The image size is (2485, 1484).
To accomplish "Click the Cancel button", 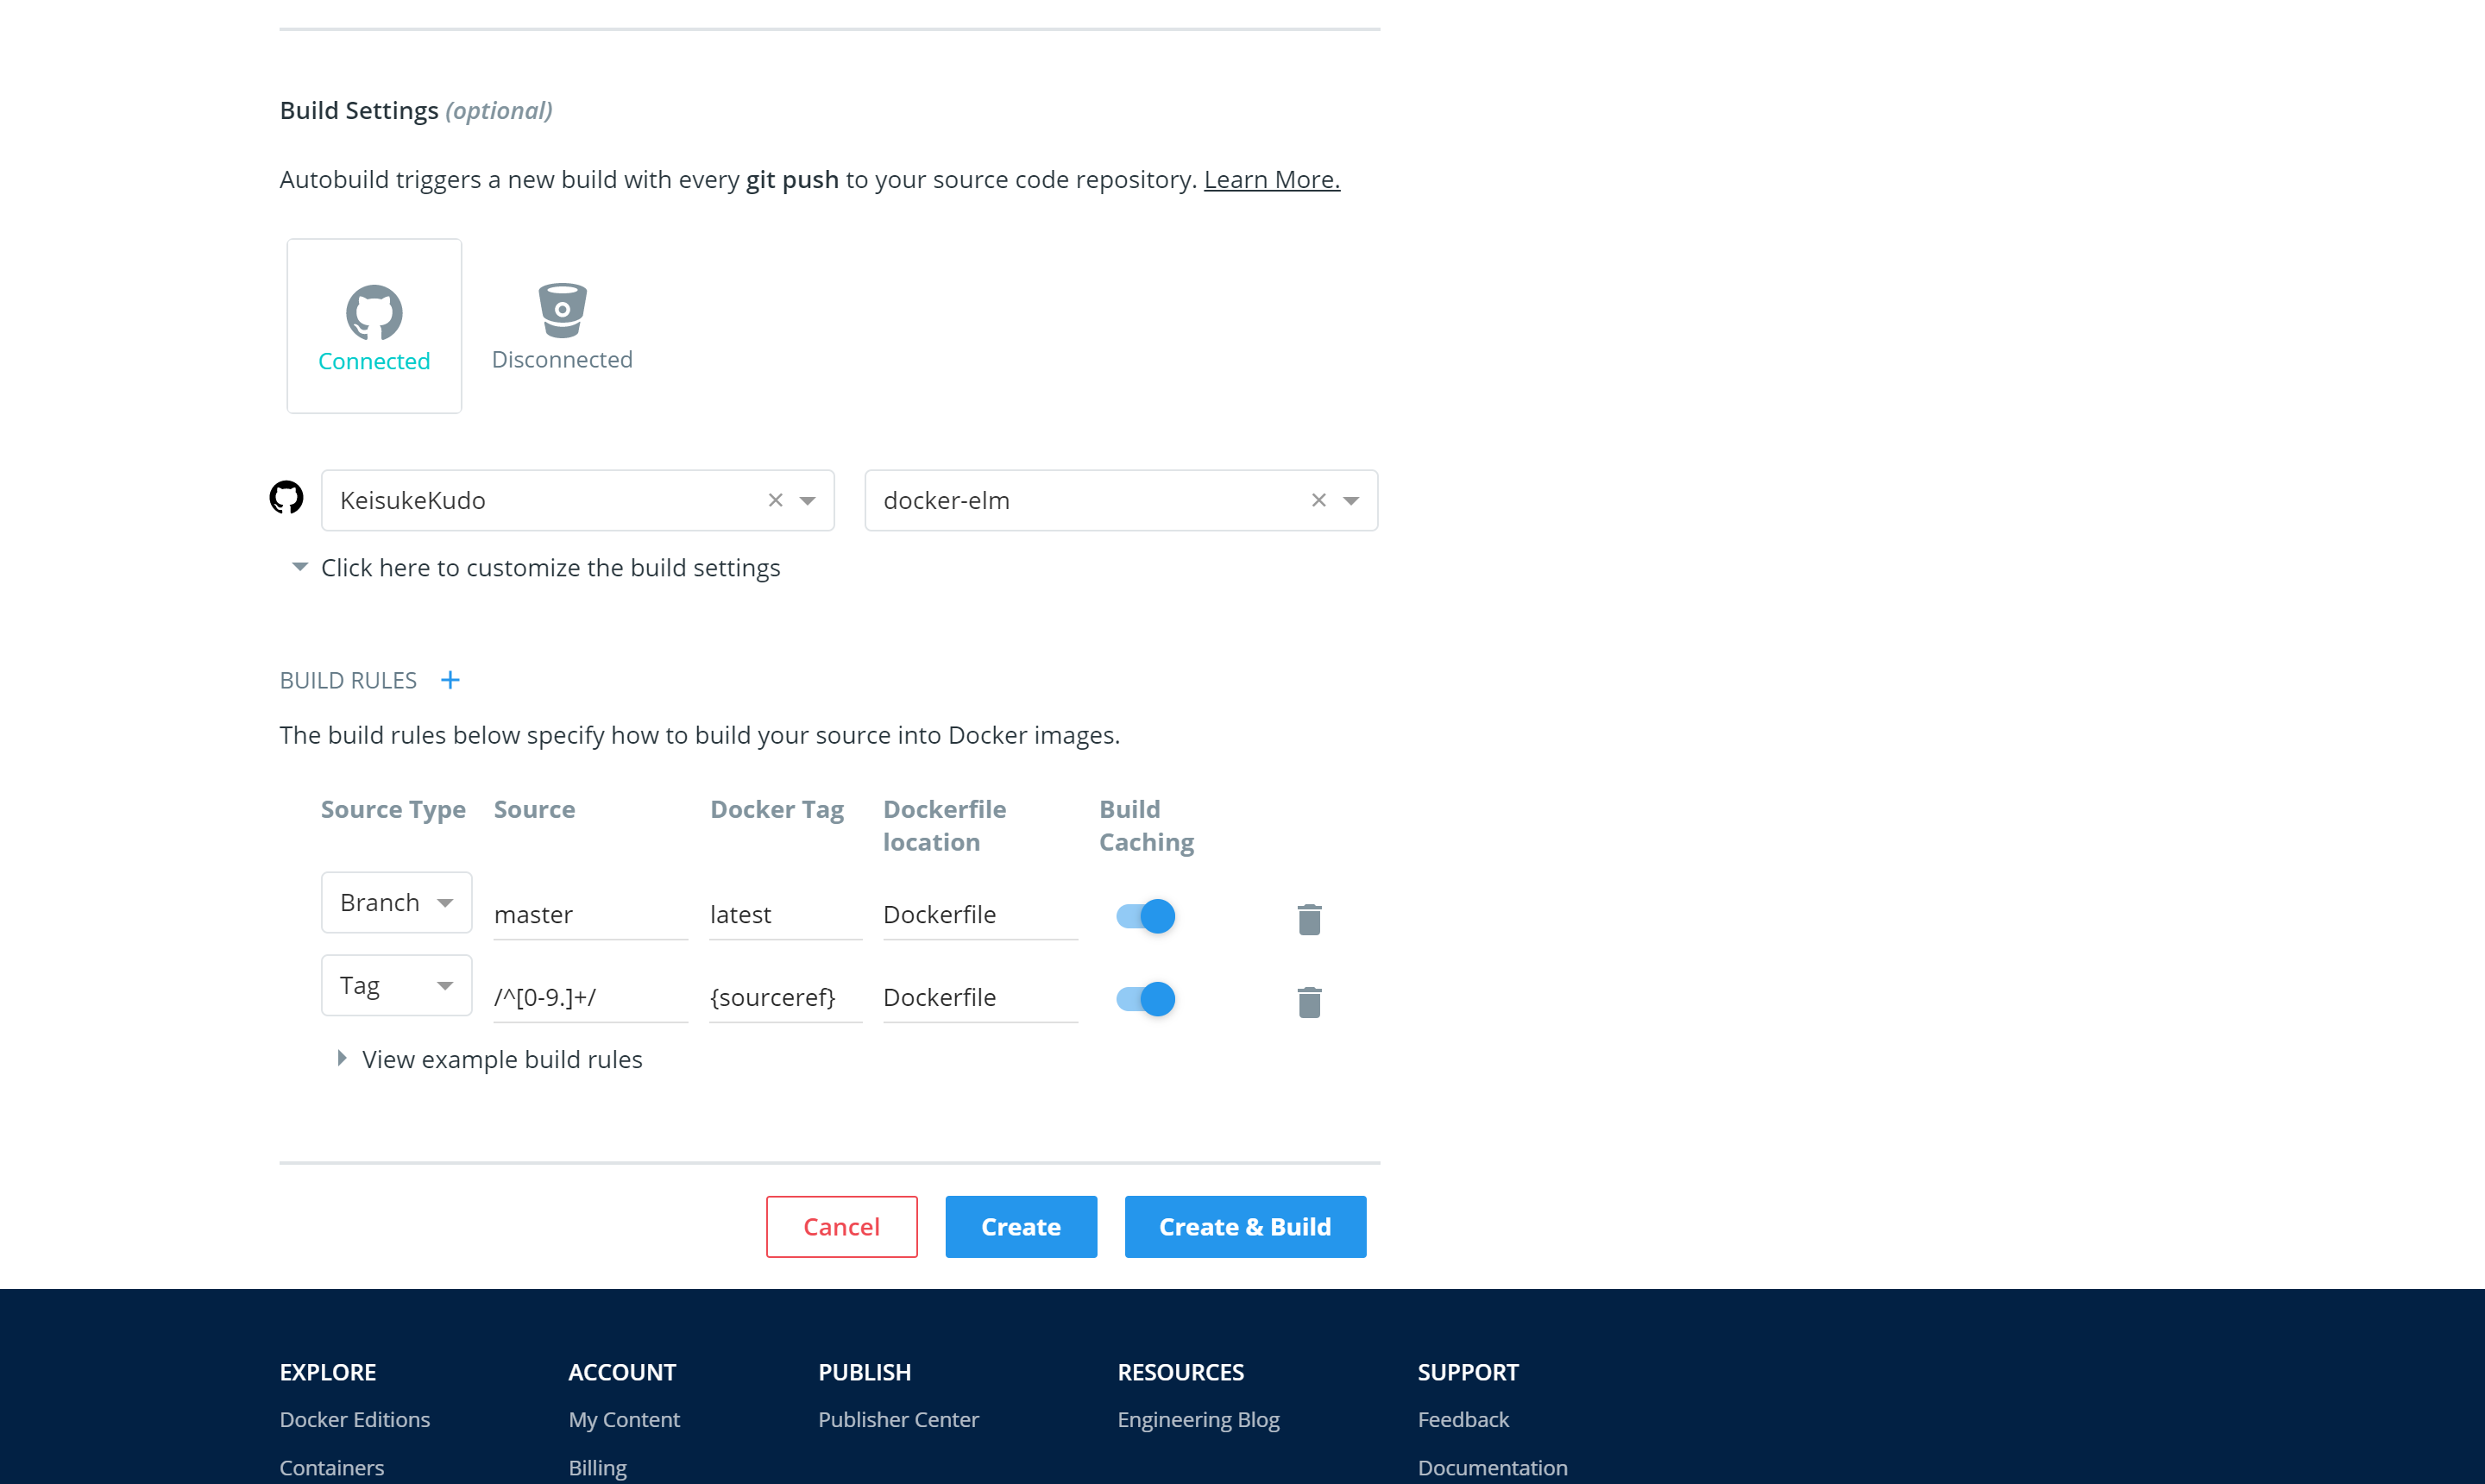I will pos(841,1227).
